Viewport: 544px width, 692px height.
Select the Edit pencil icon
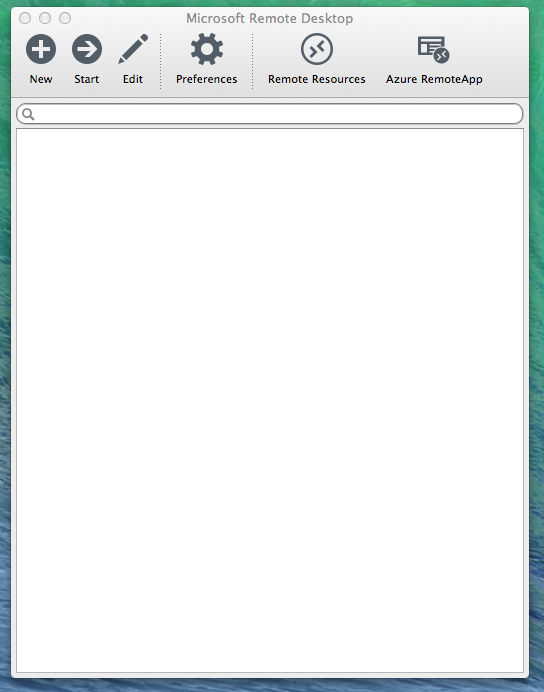pyautogui.click(x=133, y=49)
